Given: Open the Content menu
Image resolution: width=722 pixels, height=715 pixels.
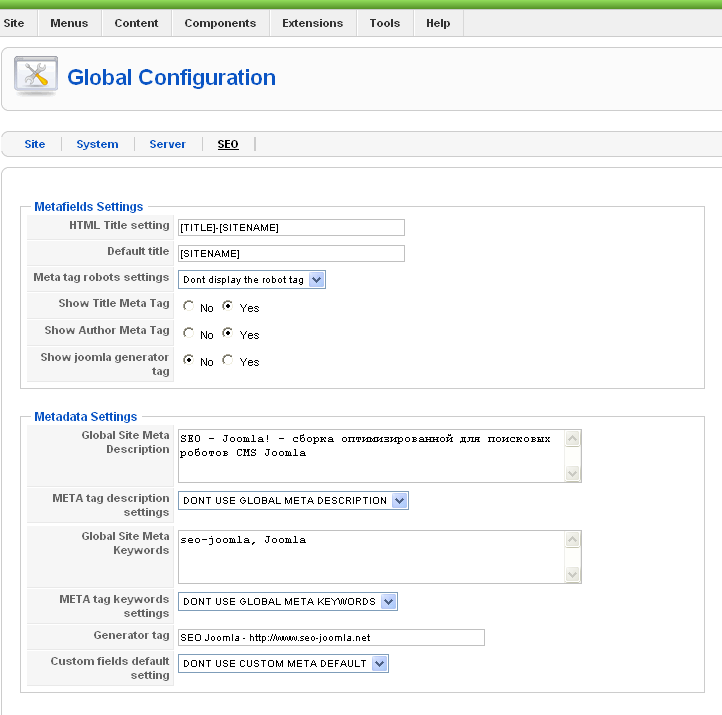Looking at the screenshot, I should 136,23.
